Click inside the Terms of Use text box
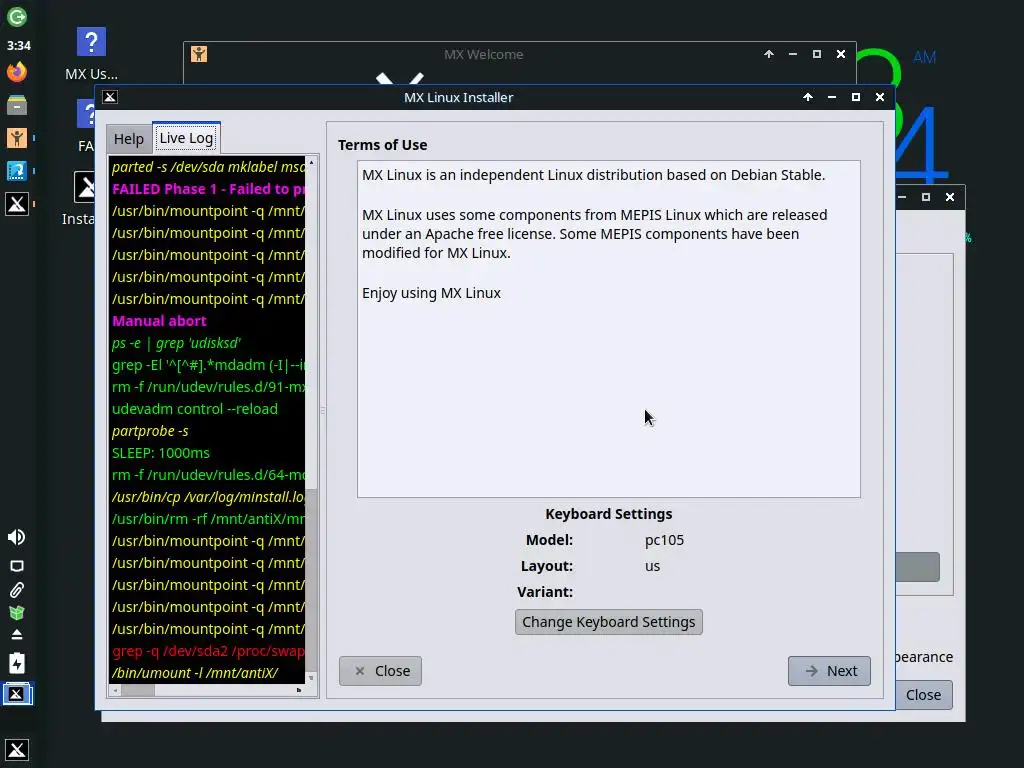The width and height of the screenshot is (1024, 768). pyautogui.click(x=608, y=328)
